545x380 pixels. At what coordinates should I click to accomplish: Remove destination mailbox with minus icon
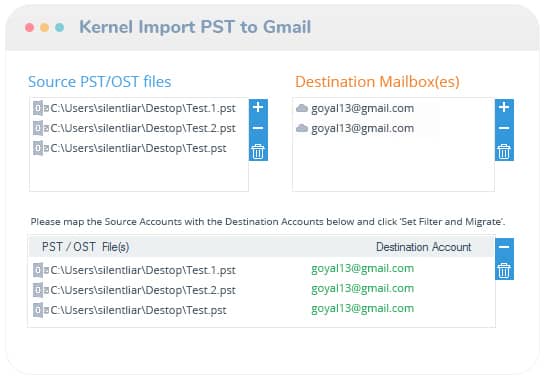coord(504,128)
